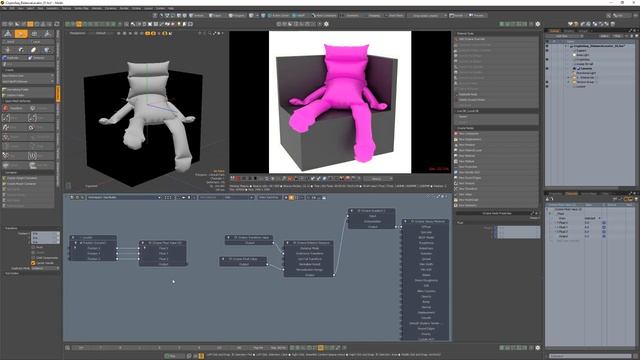The height and width of the screenshot is (360, 640).
Task: Click the speech bubble icon in bottom status bar
Action: (189, 356)
